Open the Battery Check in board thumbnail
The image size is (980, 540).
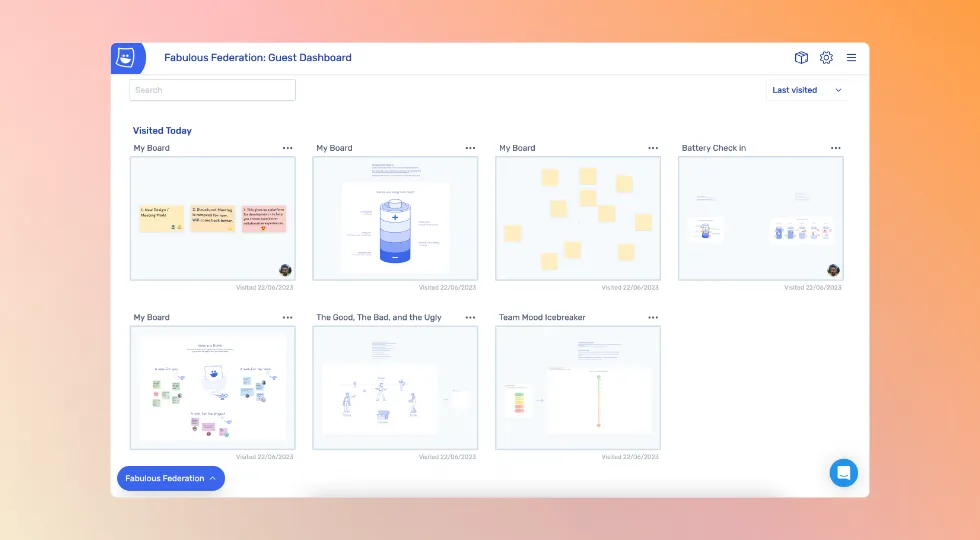pyautogui.click(x=761, y=218)
